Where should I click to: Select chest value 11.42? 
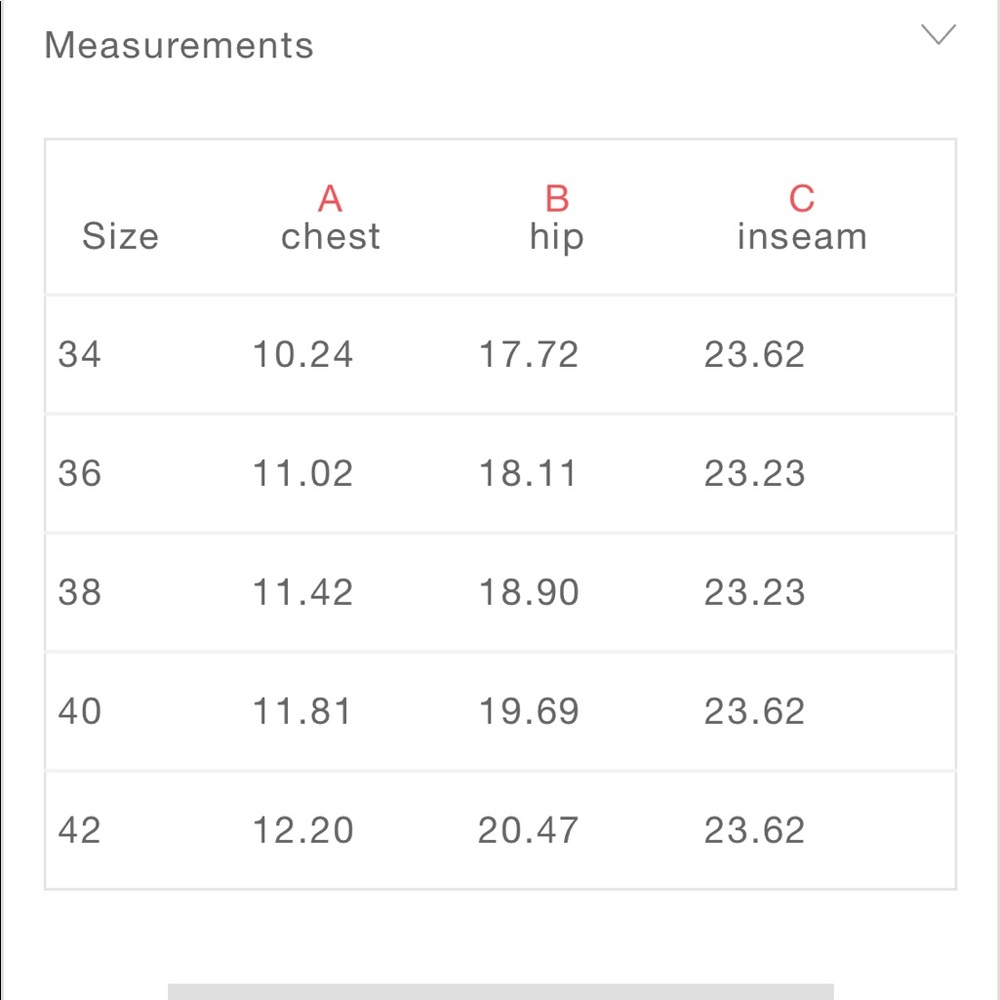(x=303, y=592)
